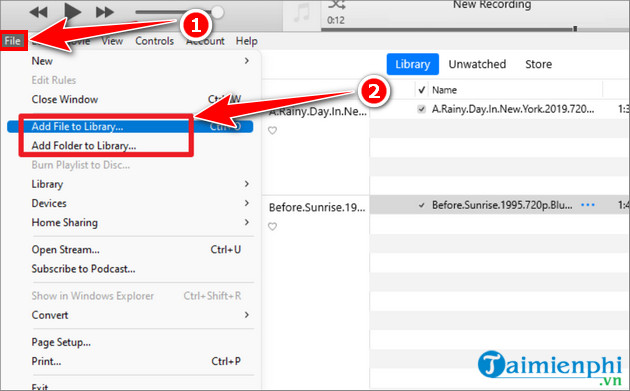
Task: Choose Page Setup
Action: [x=130, y=342]
